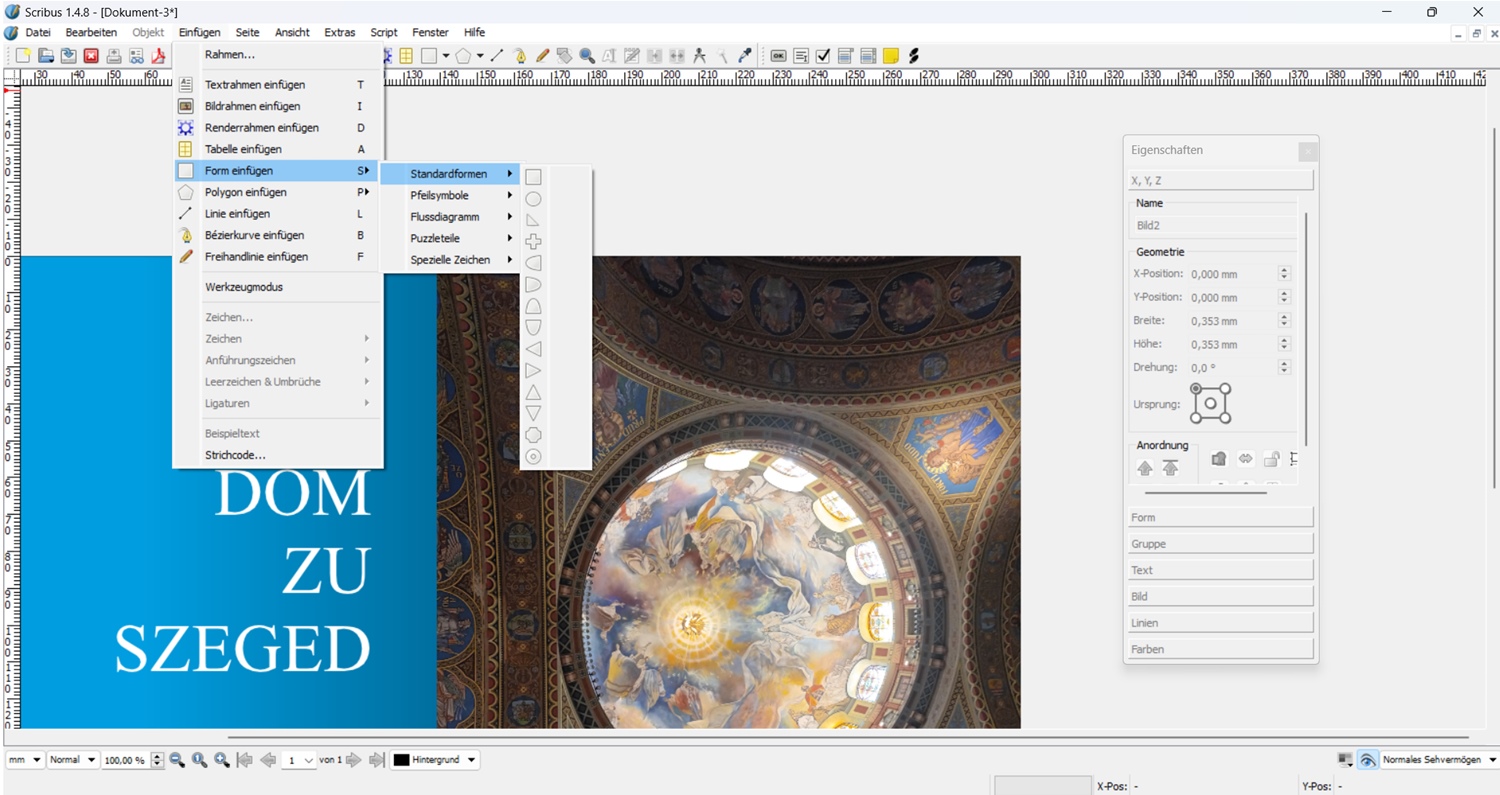Viewport: 1500px width, 795px height.
Task: Click the black Hintergrund layer color swatch
Action: point(401,760)
